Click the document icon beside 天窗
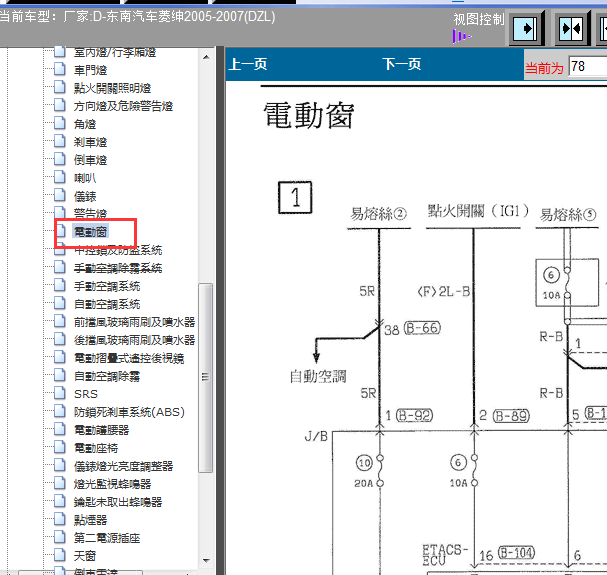This screenshot has height=575, width=607. [60, 555]
